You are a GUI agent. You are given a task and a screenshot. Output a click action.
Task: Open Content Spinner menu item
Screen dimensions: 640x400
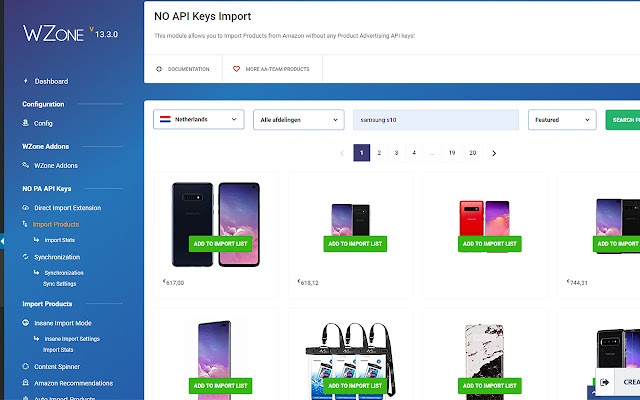click(x=57, y=367)
